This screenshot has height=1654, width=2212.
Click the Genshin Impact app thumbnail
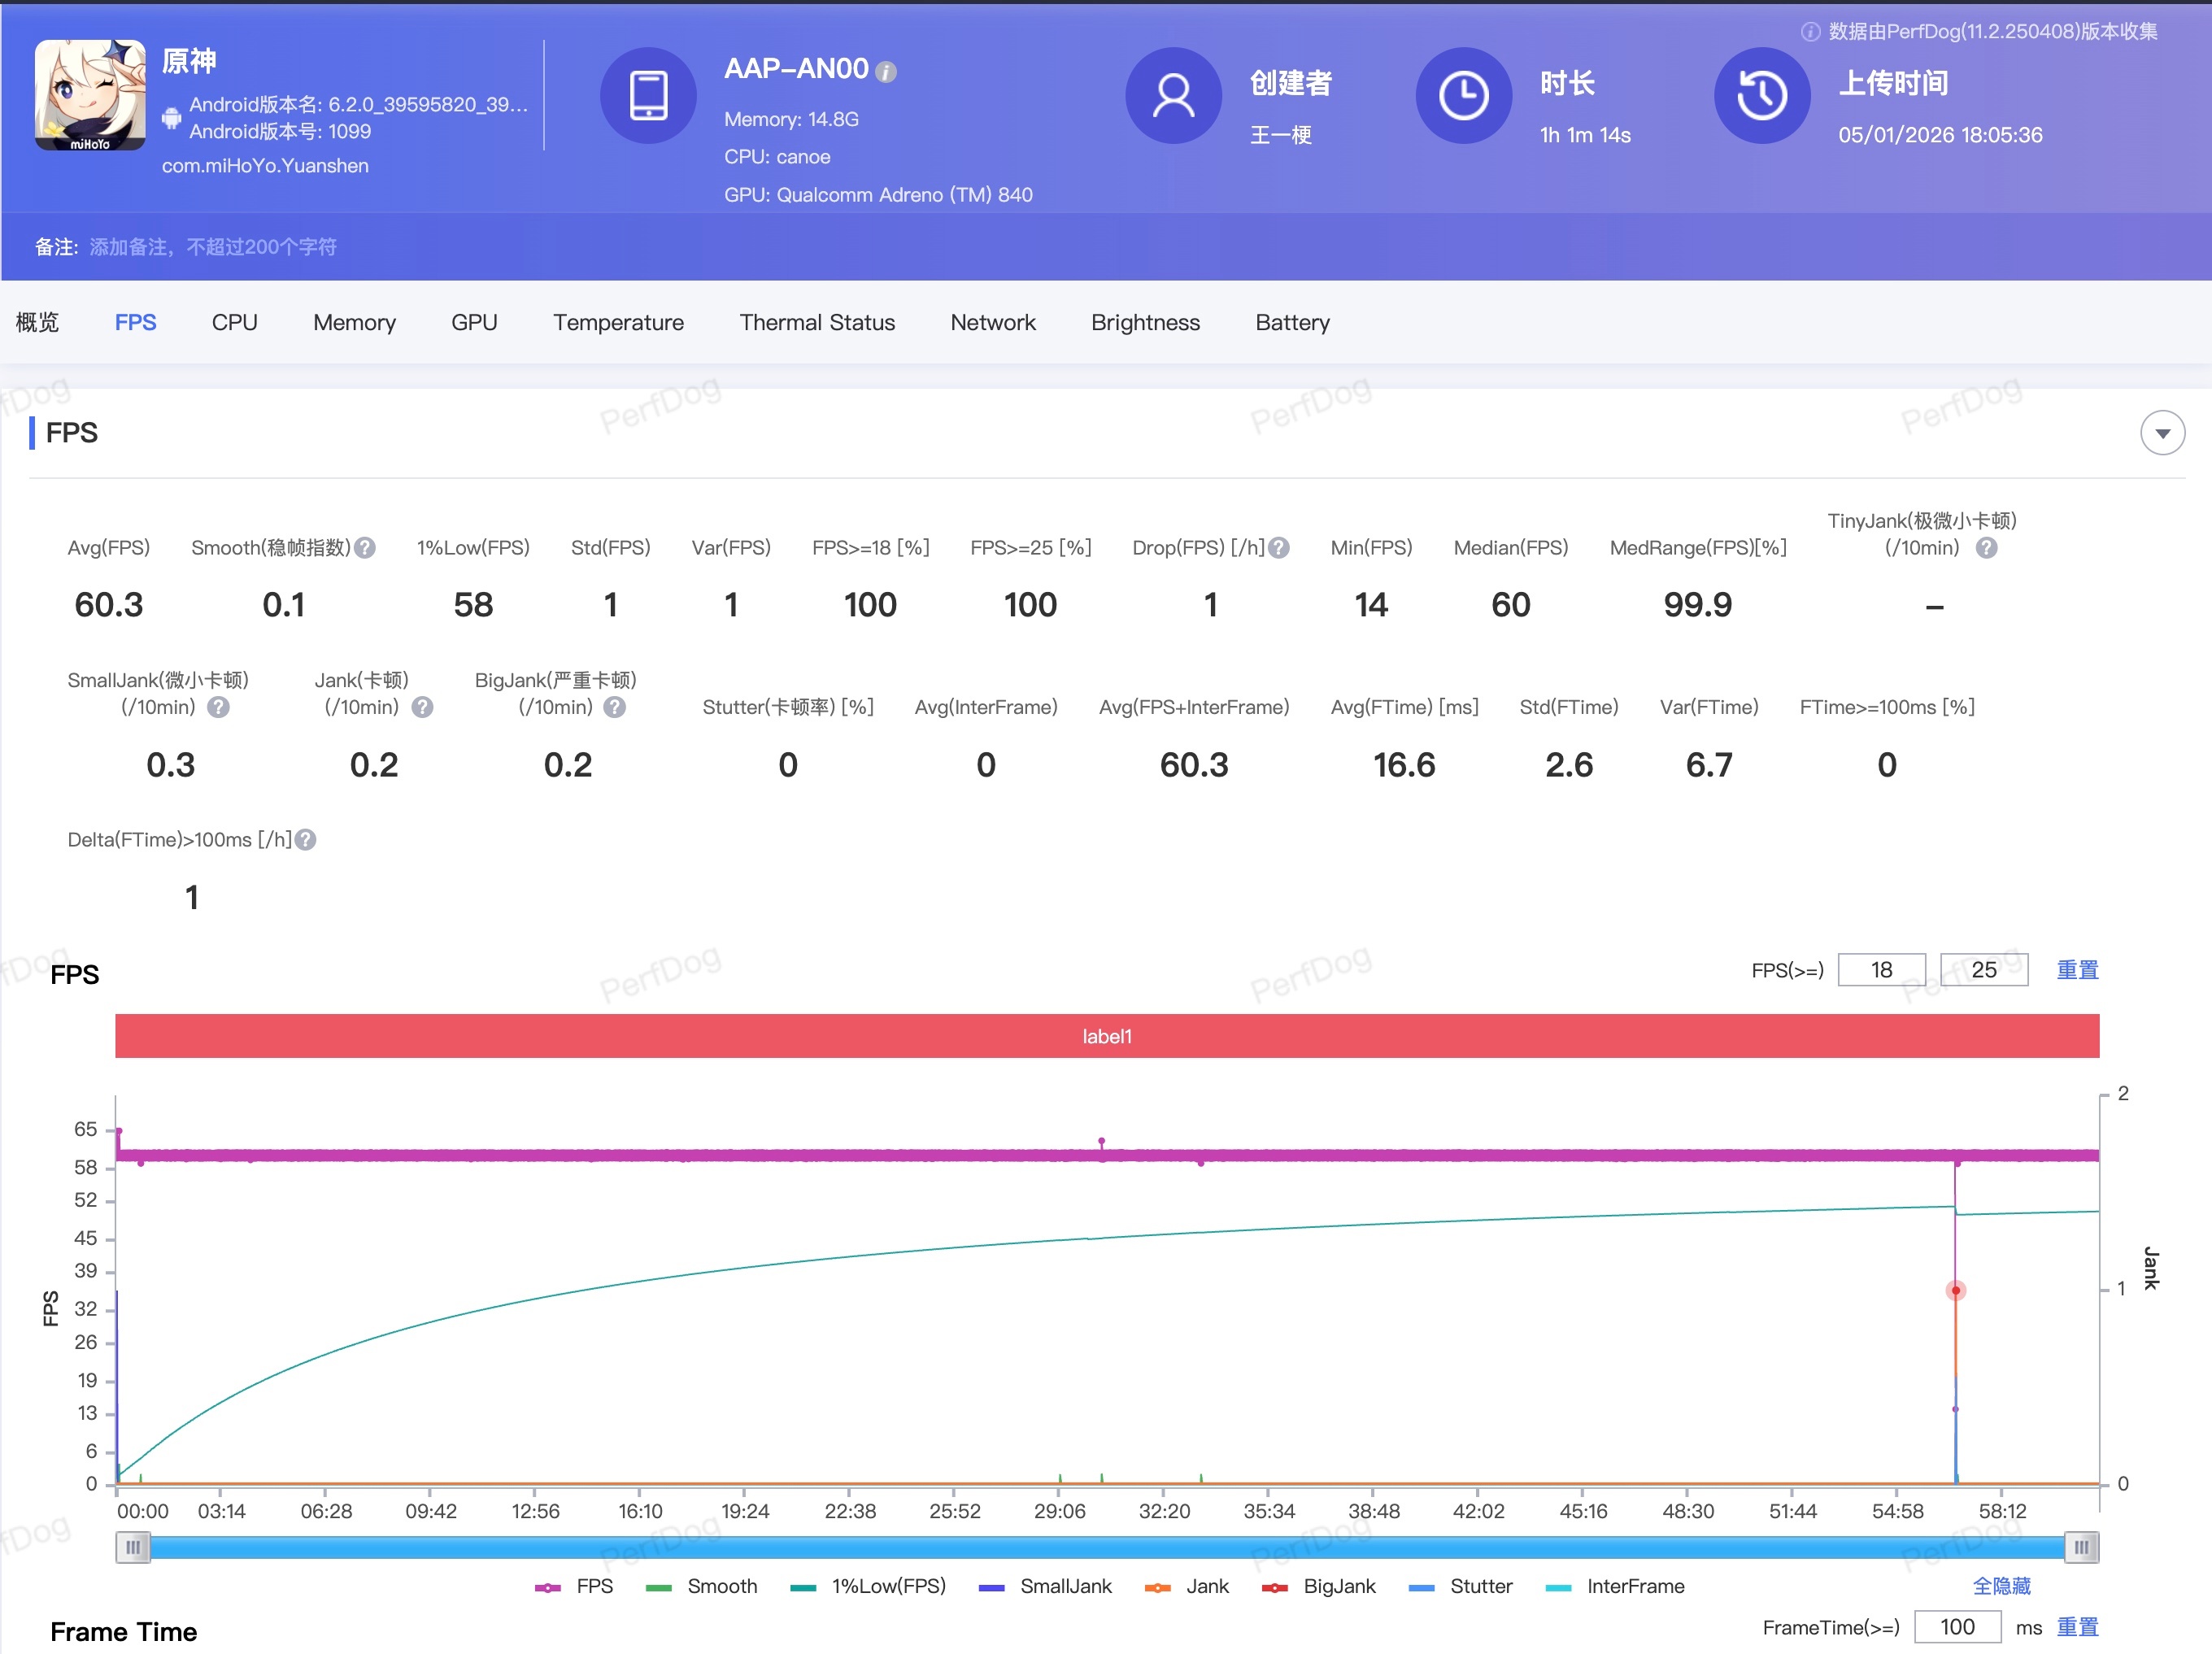click(90, 95)
